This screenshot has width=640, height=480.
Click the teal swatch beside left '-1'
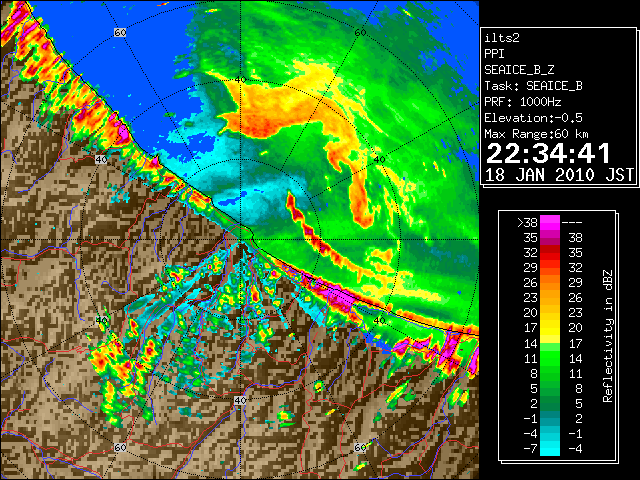tap(549, 419)
